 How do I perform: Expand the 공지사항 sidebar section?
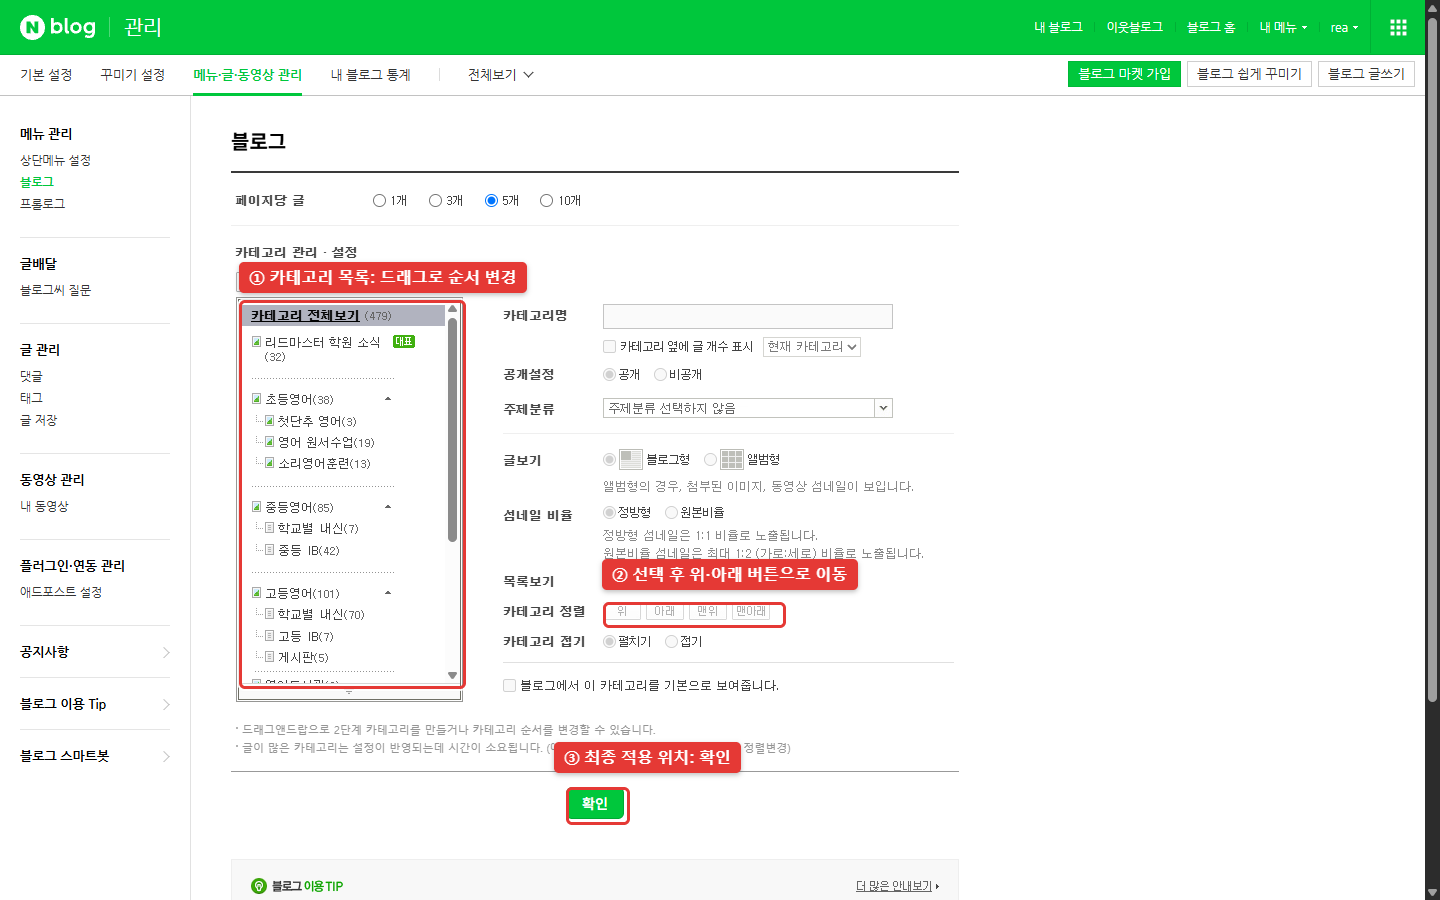(95, 652)
